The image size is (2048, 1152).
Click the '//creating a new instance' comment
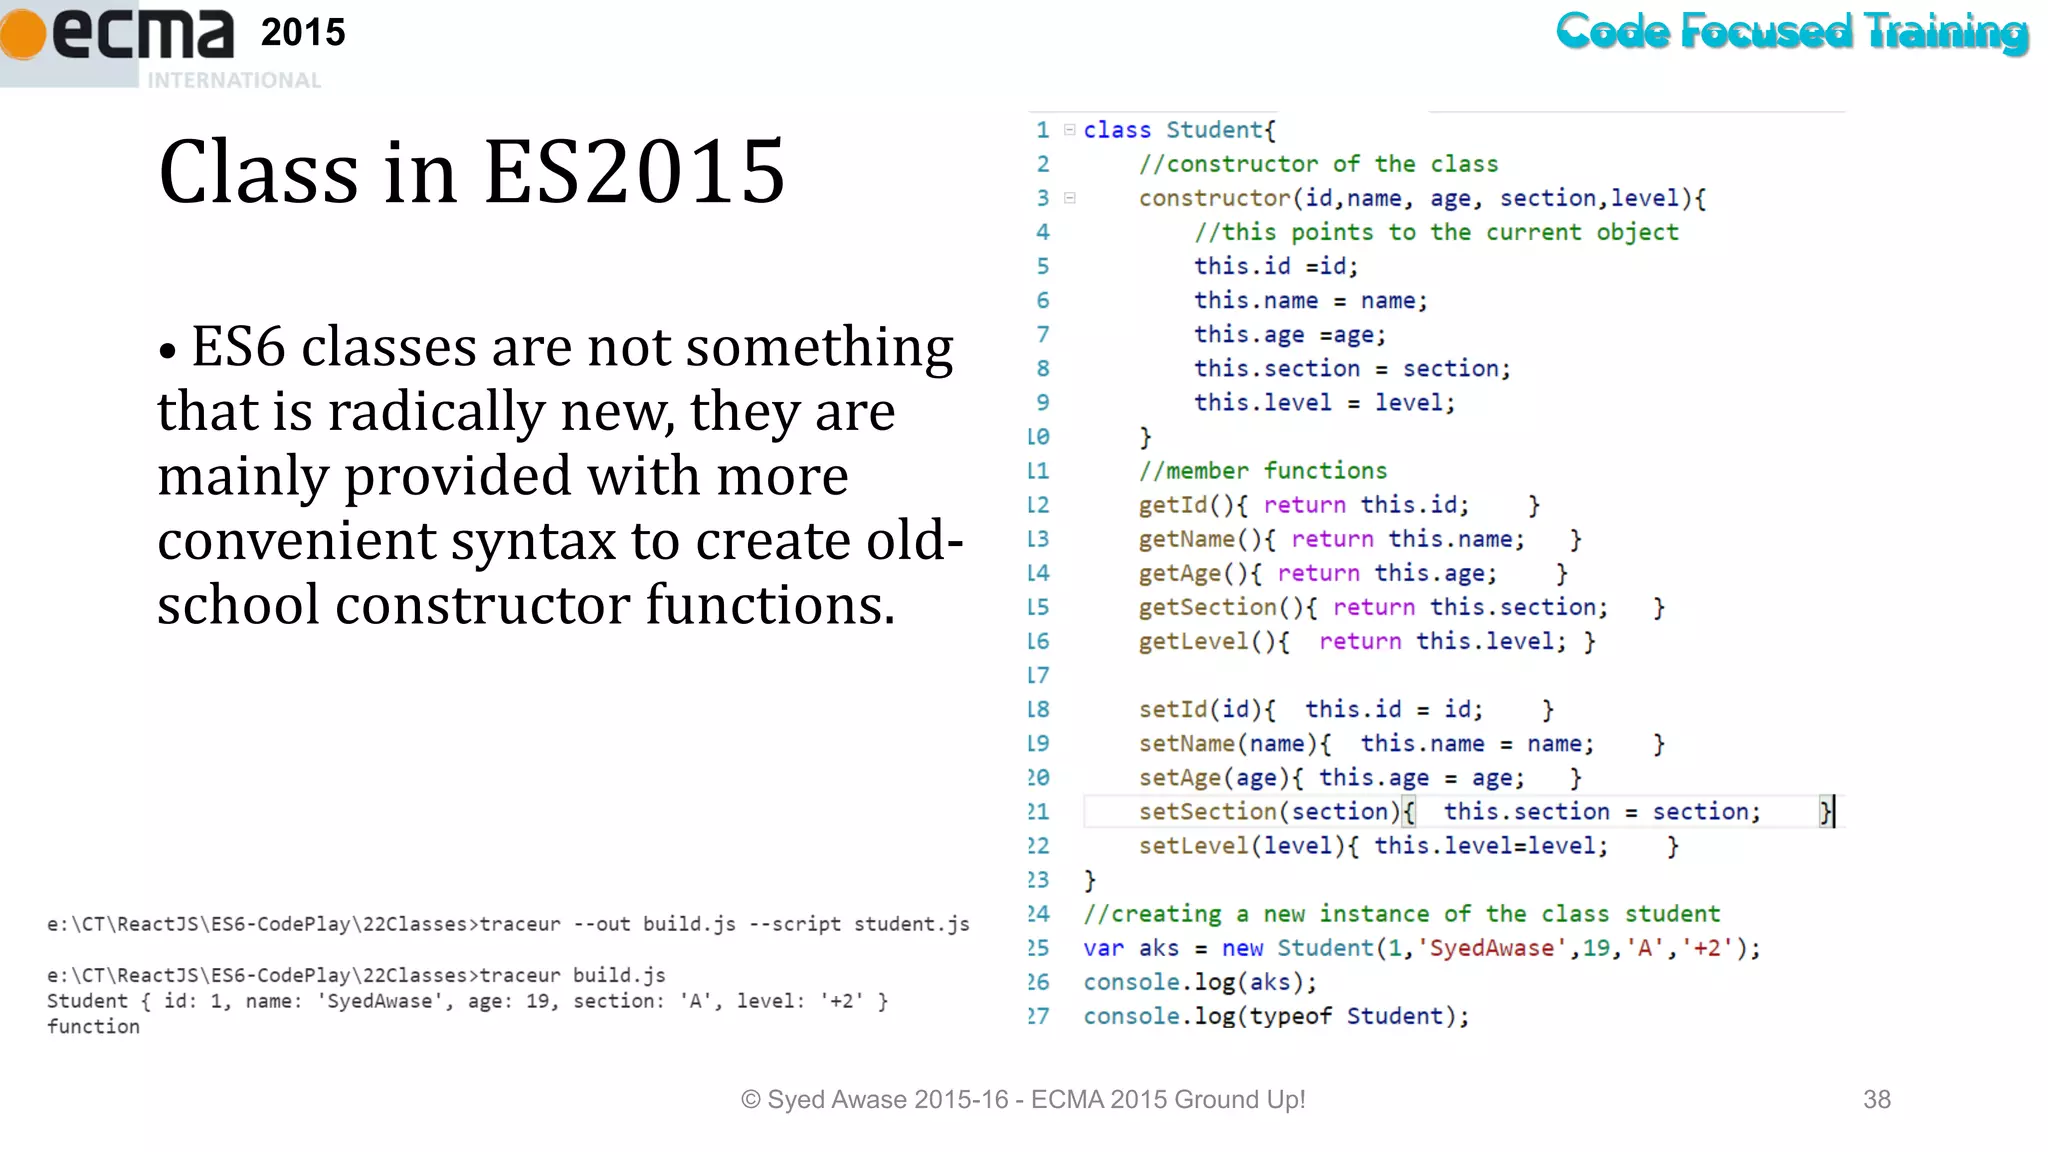coord(1402,914)
